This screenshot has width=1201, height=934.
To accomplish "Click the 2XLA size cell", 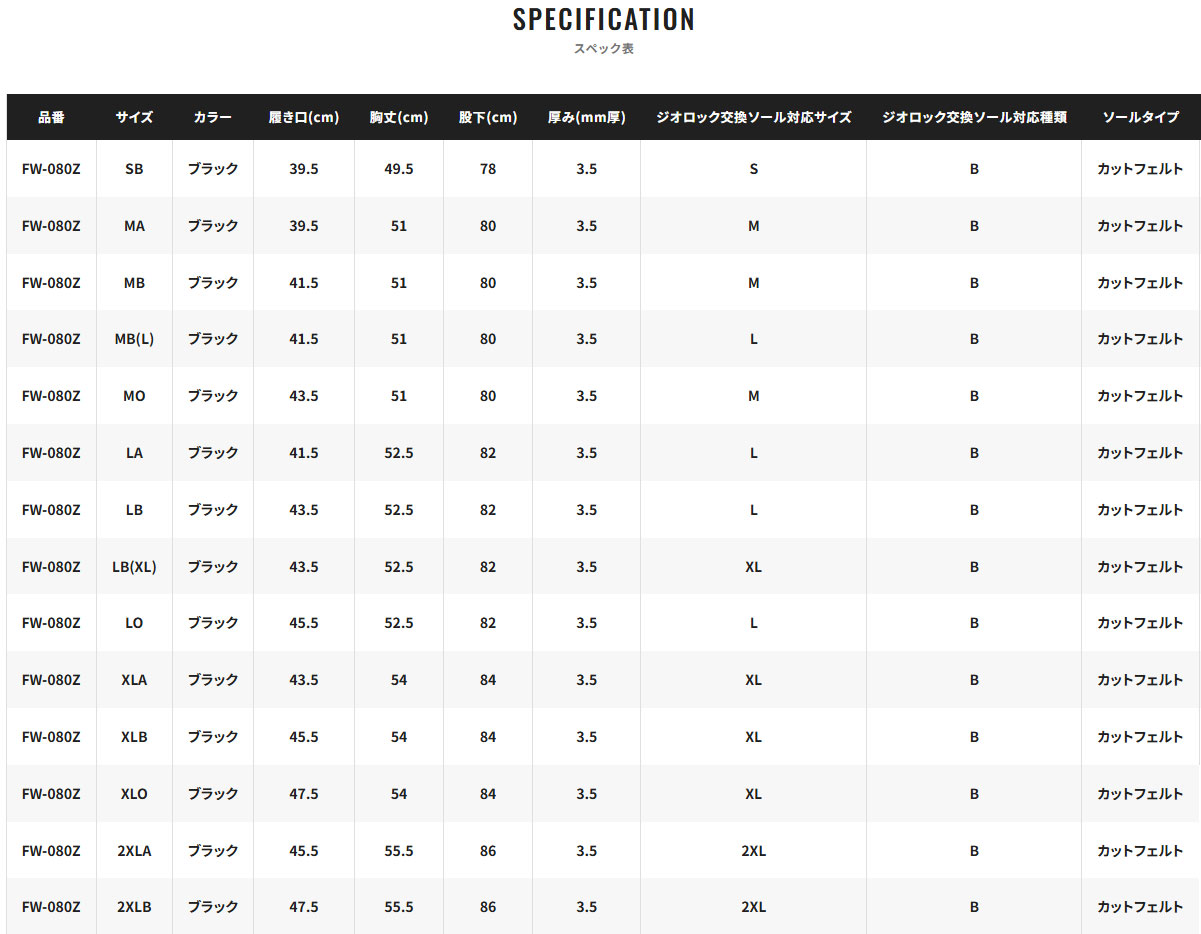I will click(134, 850).
